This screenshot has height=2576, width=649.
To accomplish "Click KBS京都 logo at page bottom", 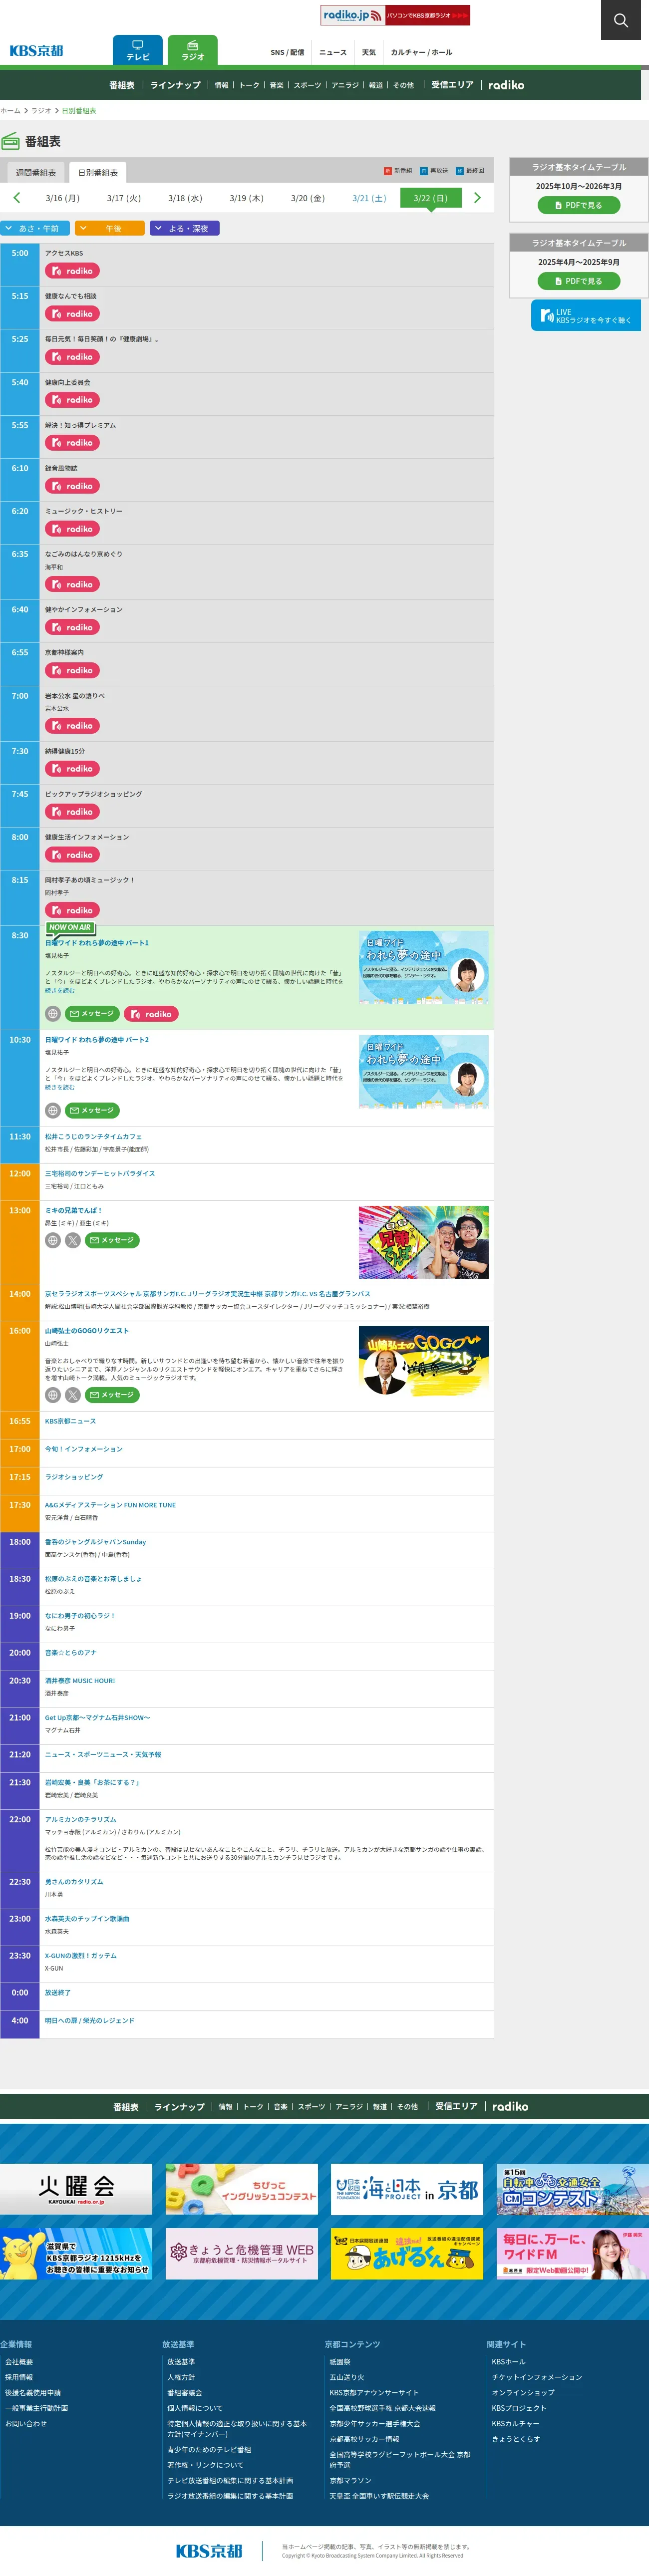I will point(209,2551).
